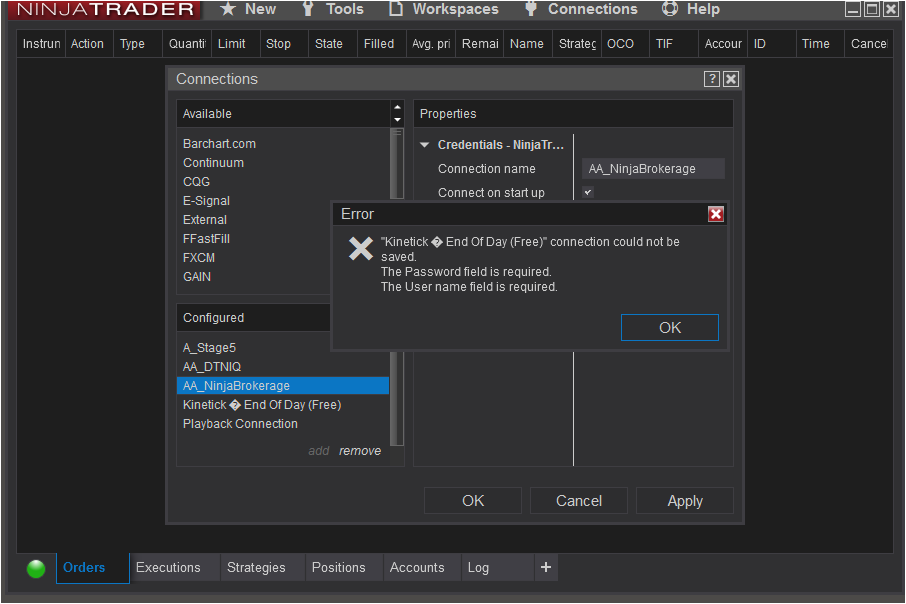Click the plug icon beside Connections
The image size is (906, 604).
pos(530,9)
